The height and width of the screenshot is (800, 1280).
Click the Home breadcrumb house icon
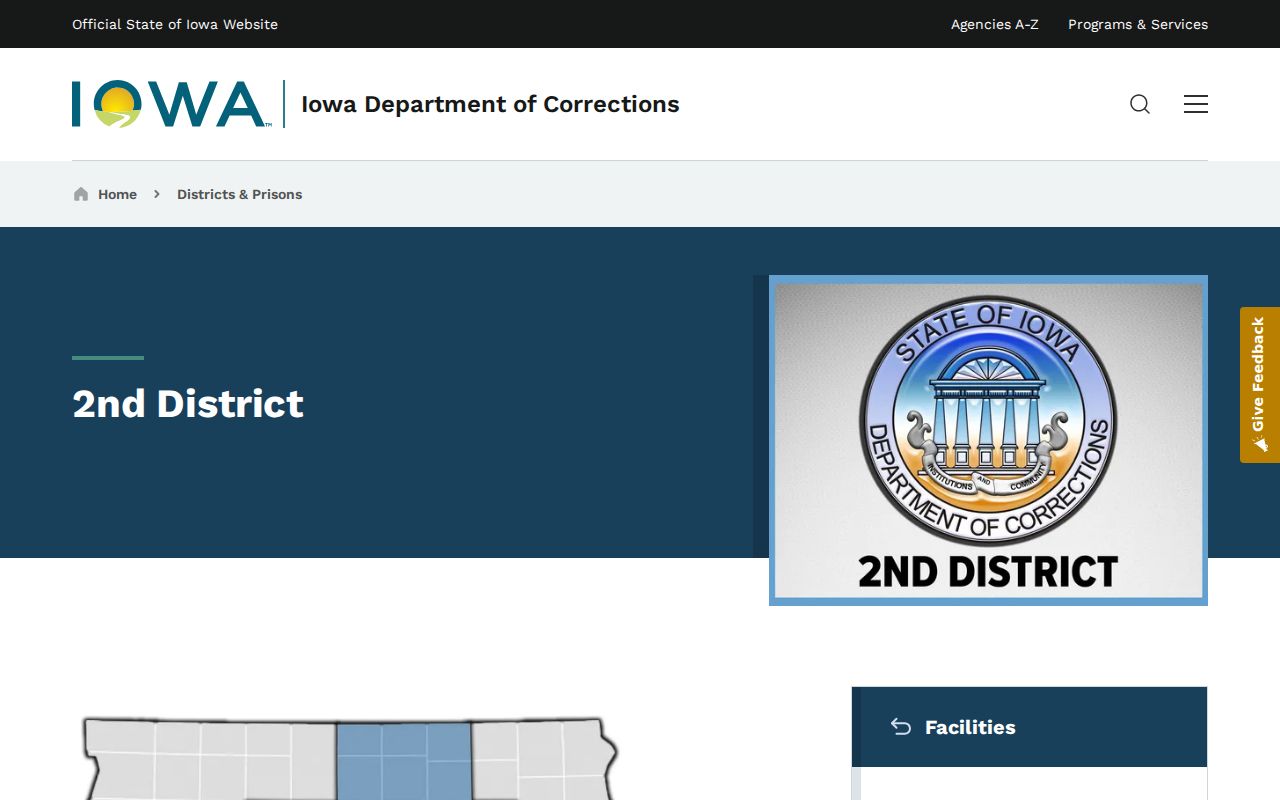[x=81, y=194]
